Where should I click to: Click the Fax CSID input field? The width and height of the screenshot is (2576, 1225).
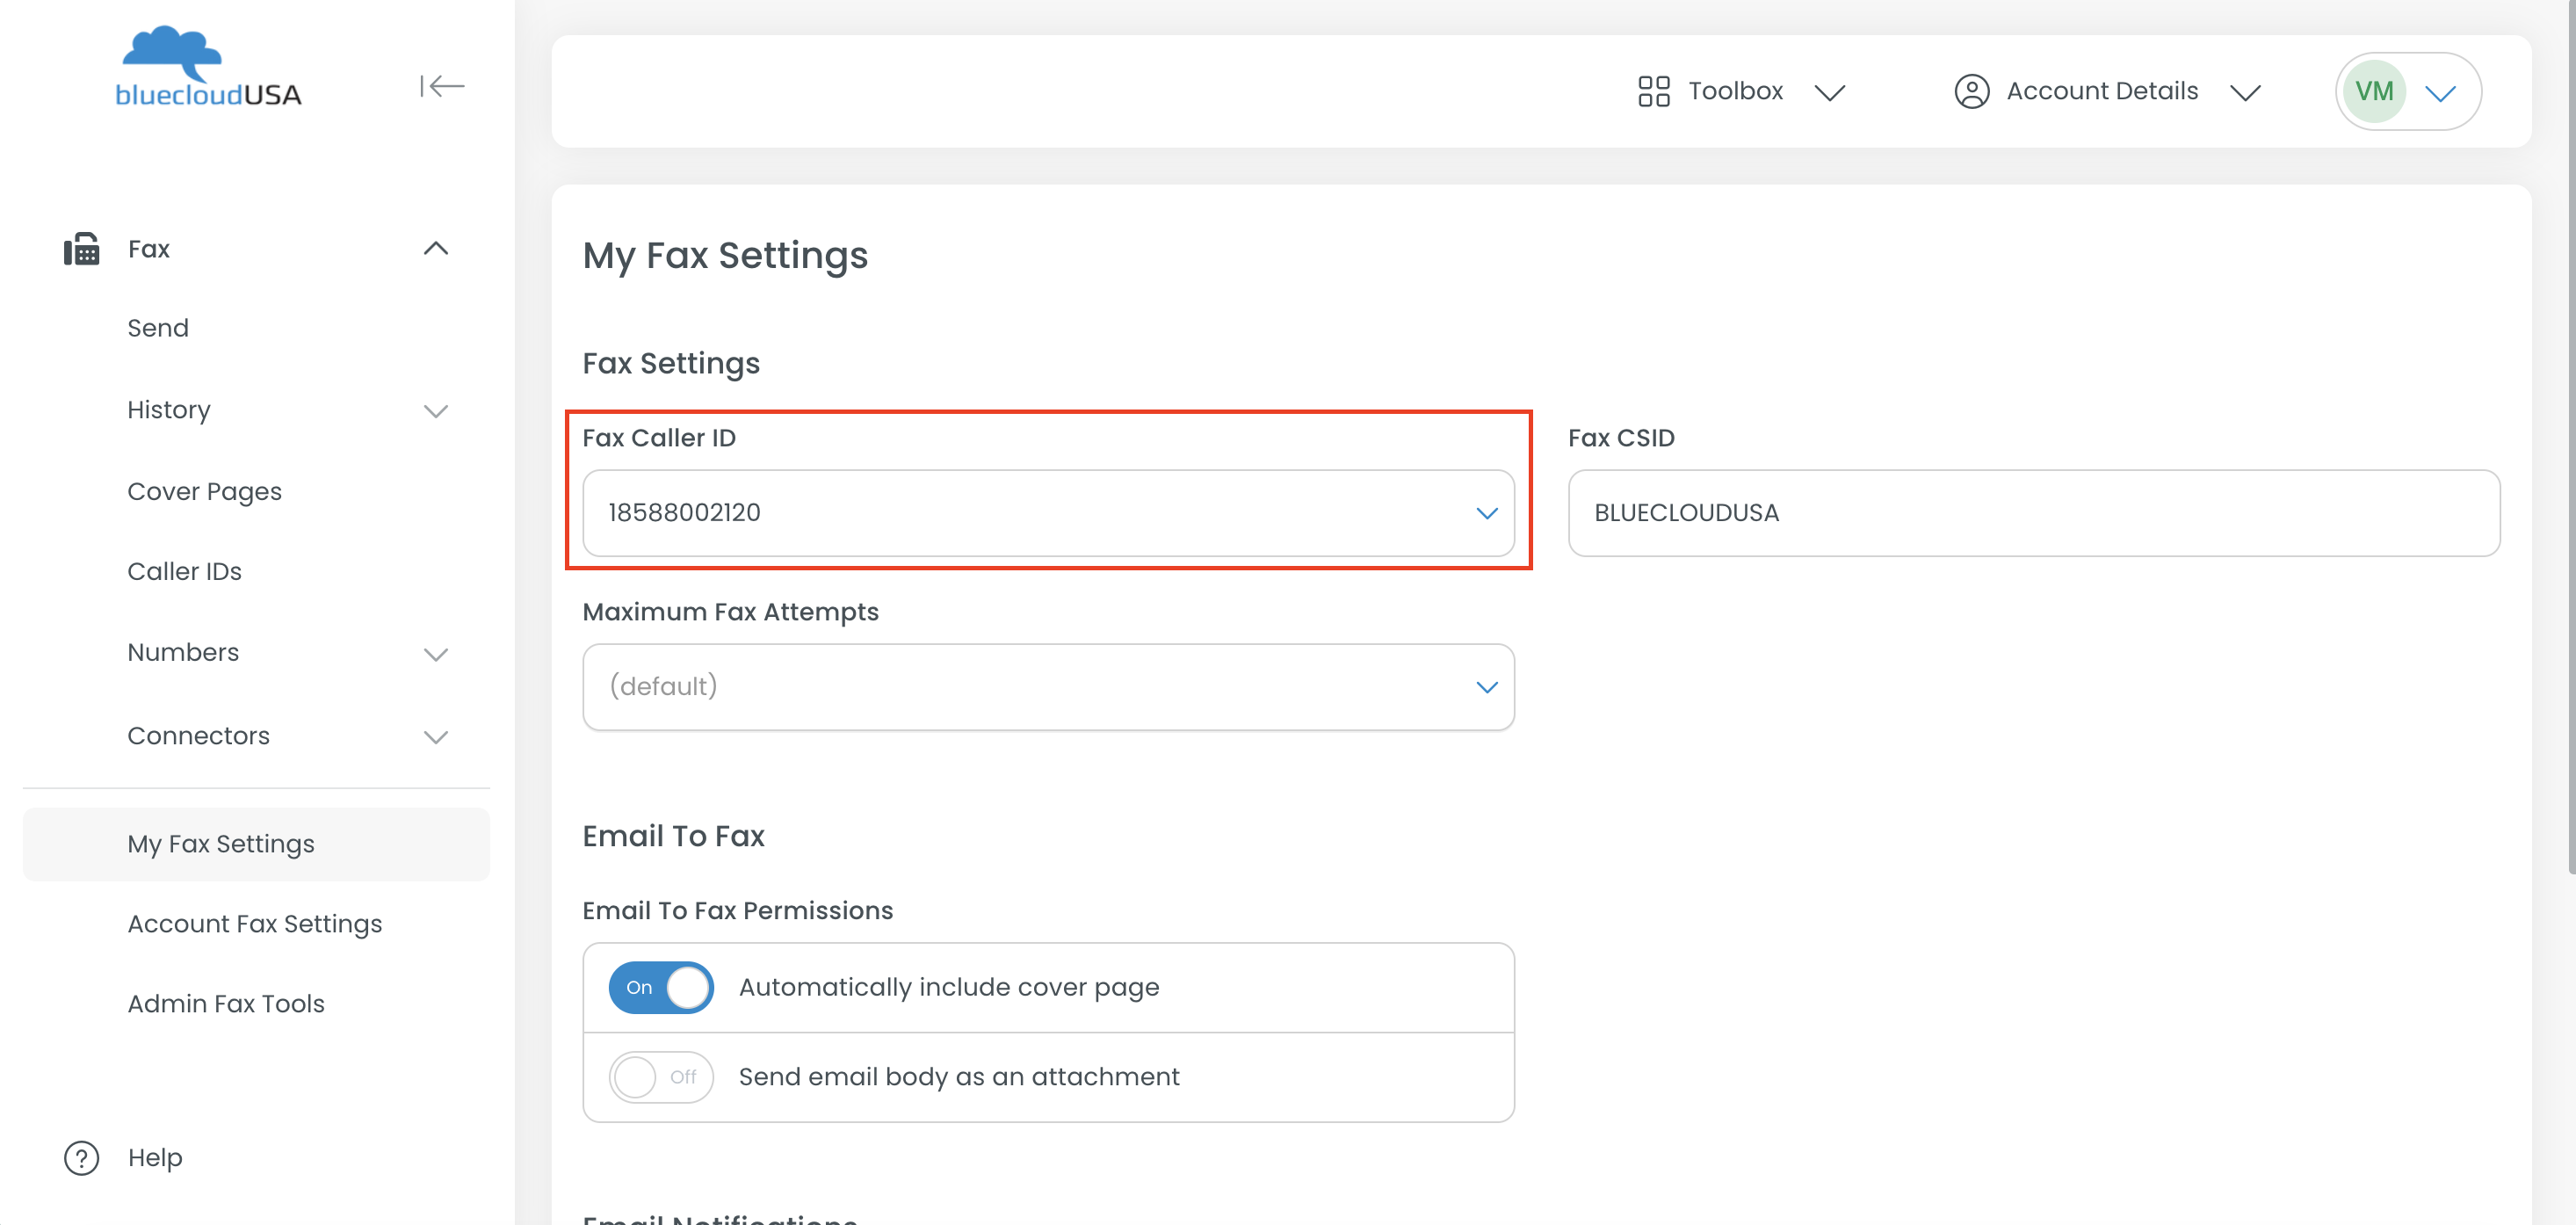click(x=2033, y=513)
